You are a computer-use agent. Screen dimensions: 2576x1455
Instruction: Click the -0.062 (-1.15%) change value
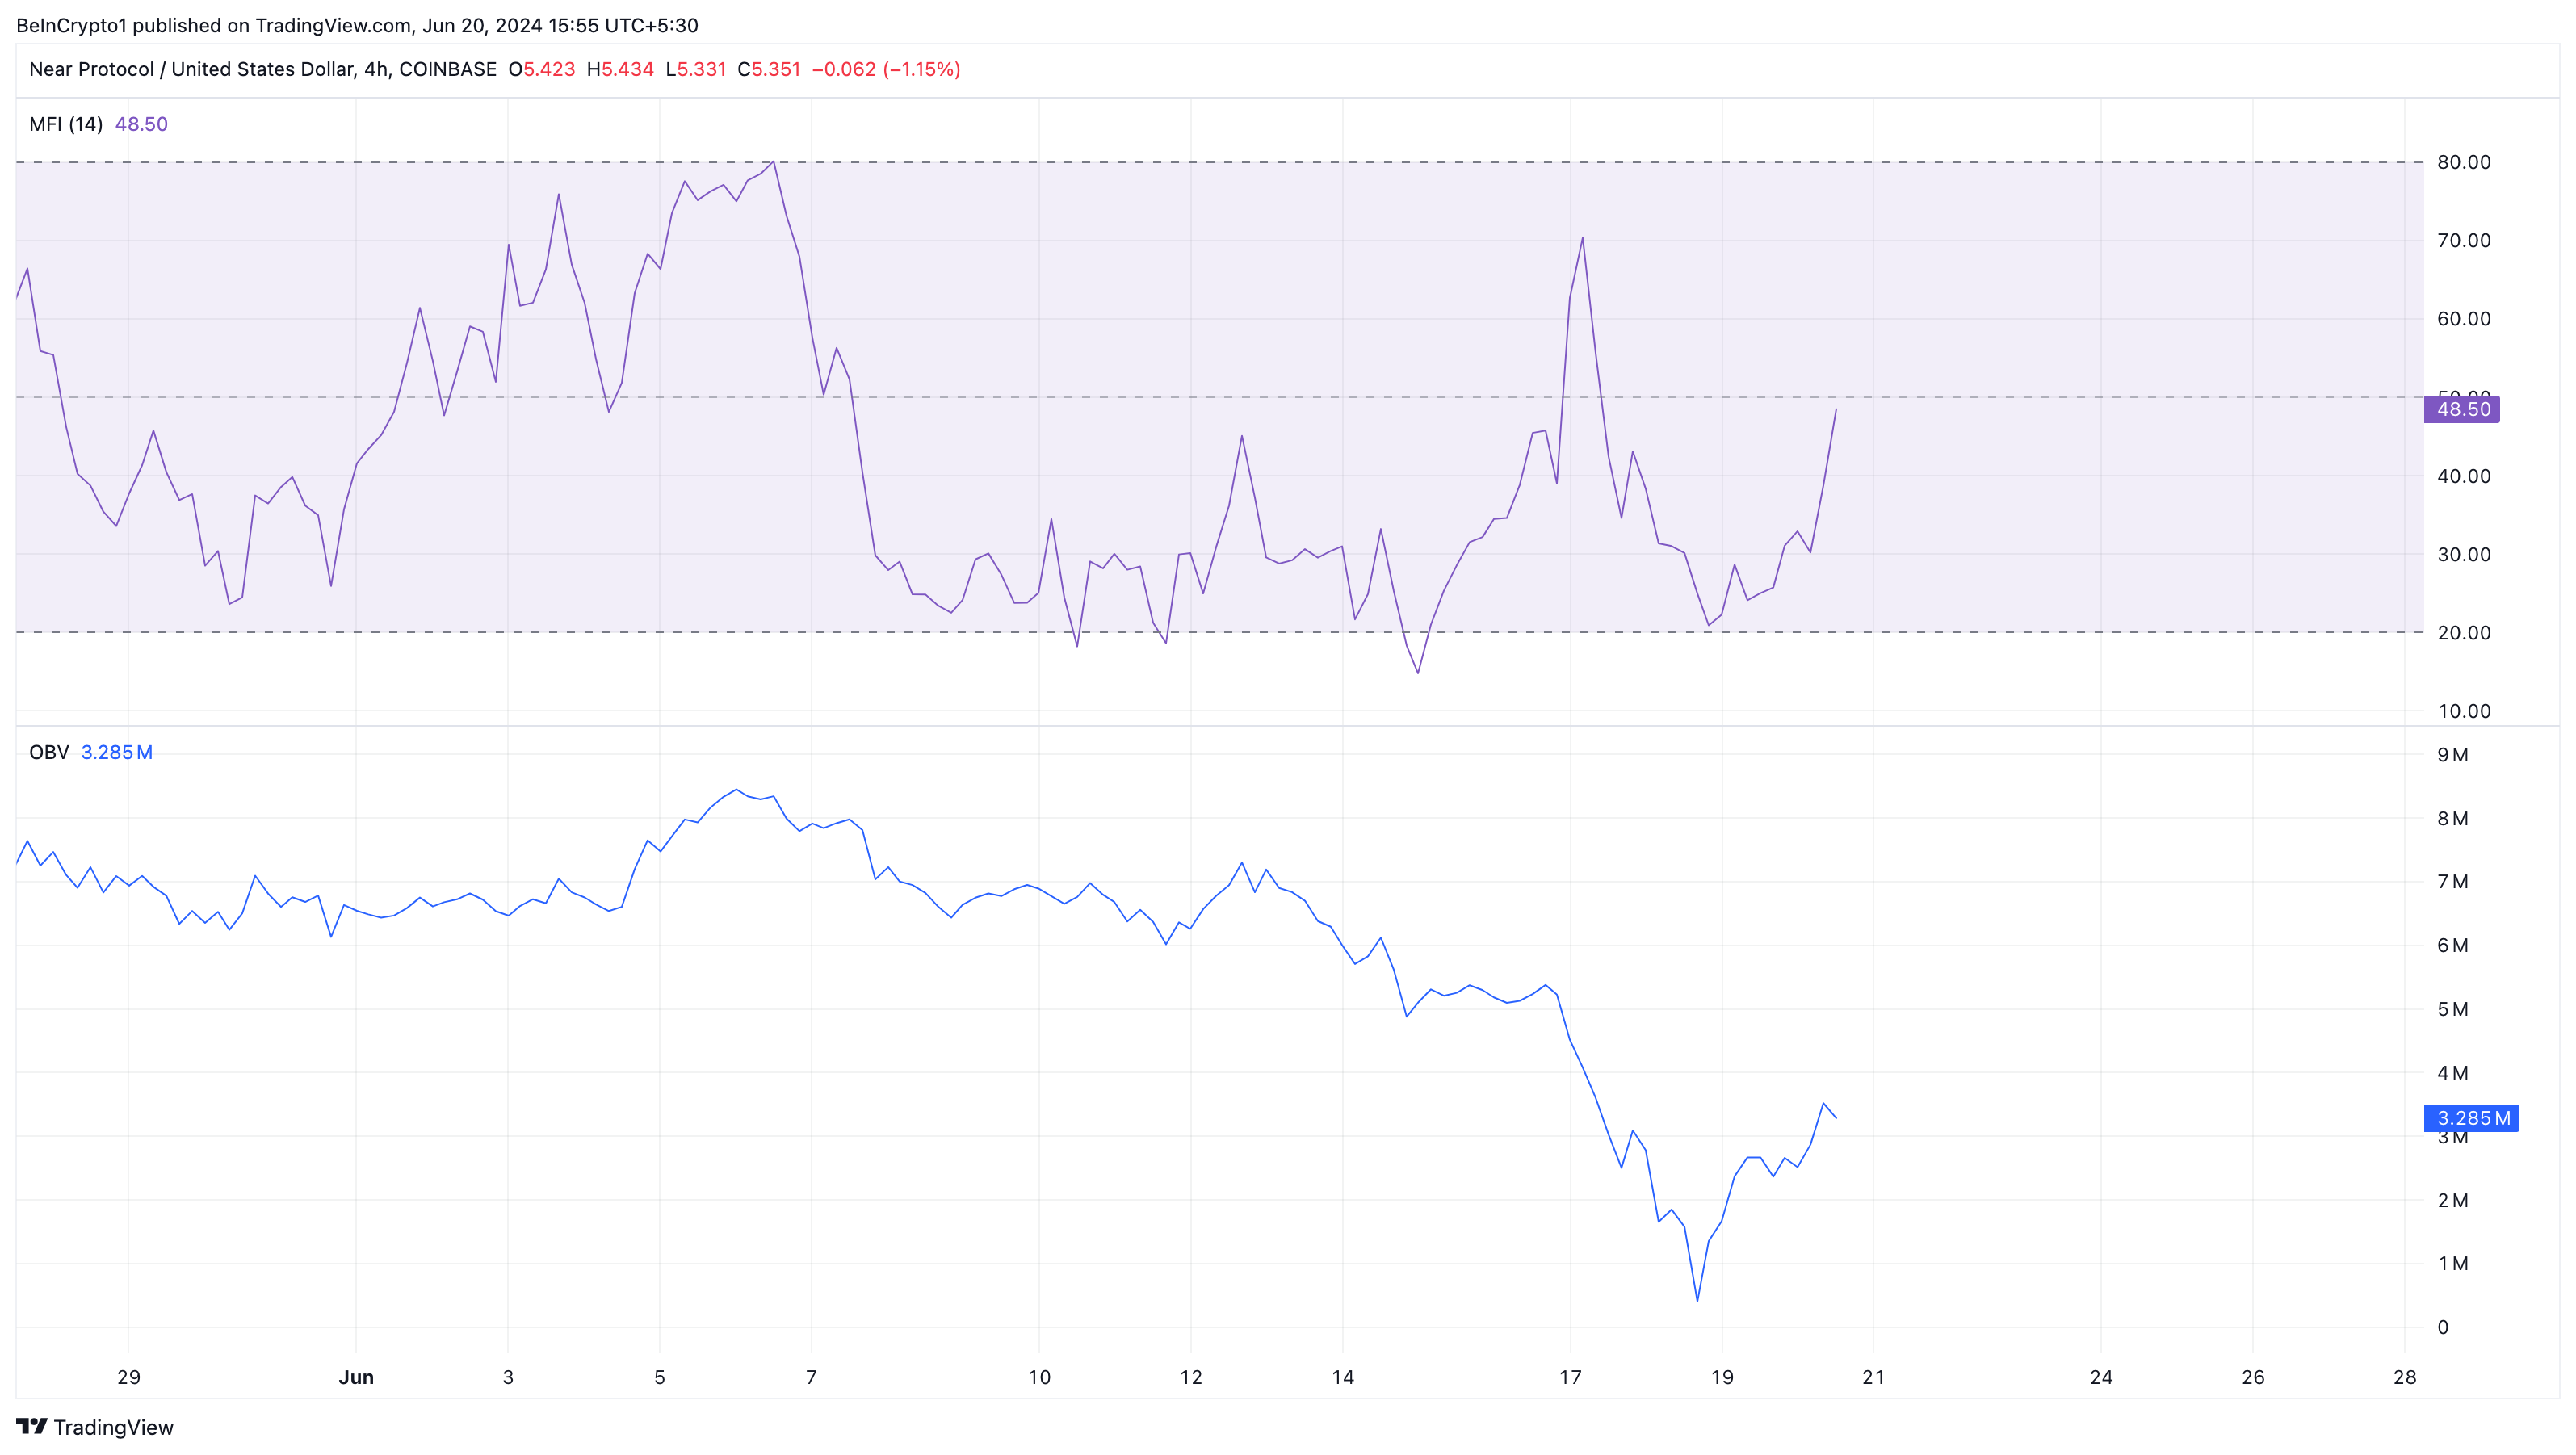886,69
